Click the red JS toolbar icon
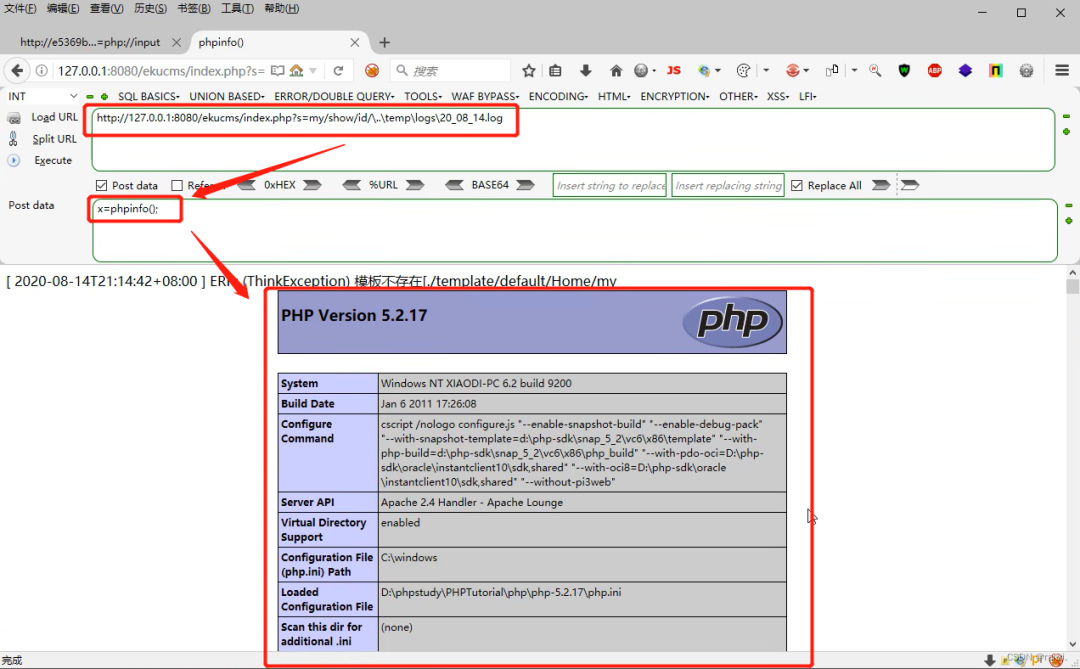The image size is (1080, 669). [674, 70]
